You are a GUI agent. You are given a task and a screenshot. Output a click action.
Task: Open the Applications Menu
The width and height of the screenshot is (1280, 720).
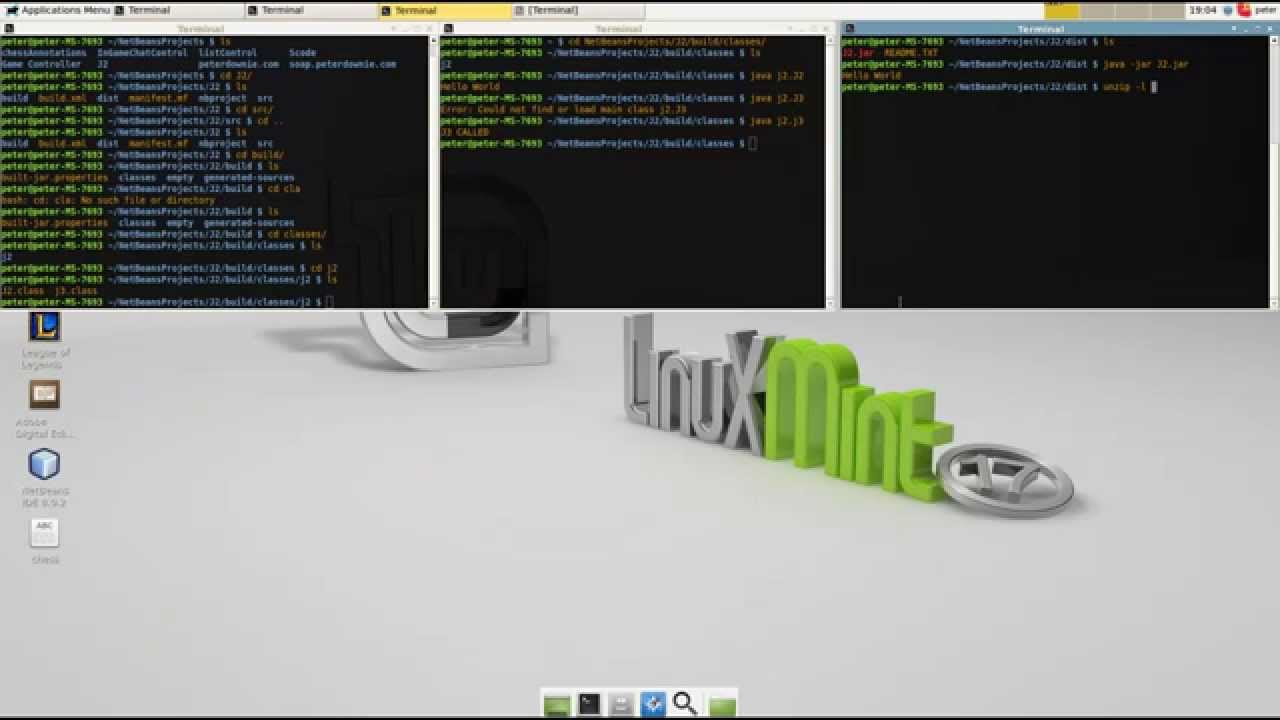click(57, 10)
